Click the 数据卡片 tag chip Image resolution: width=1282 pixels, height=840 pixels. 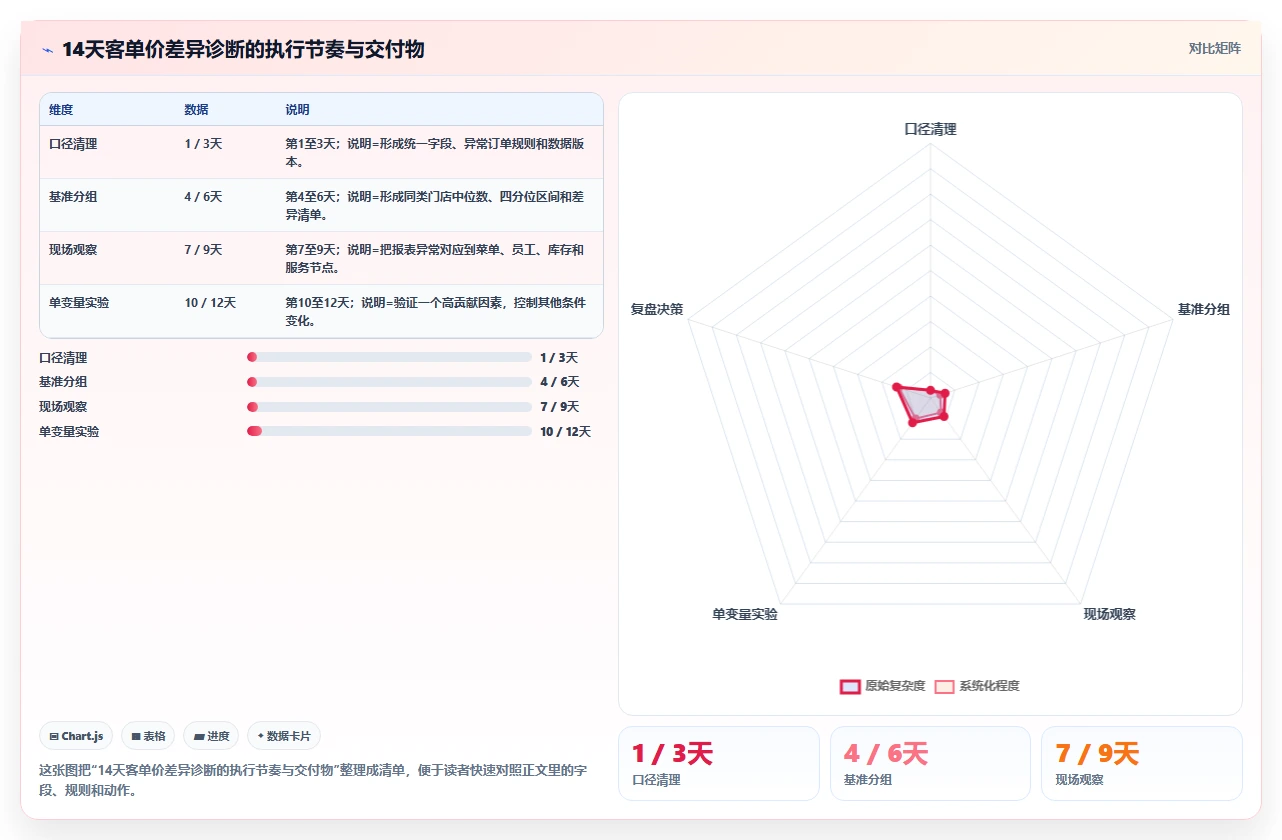(284, 736)
